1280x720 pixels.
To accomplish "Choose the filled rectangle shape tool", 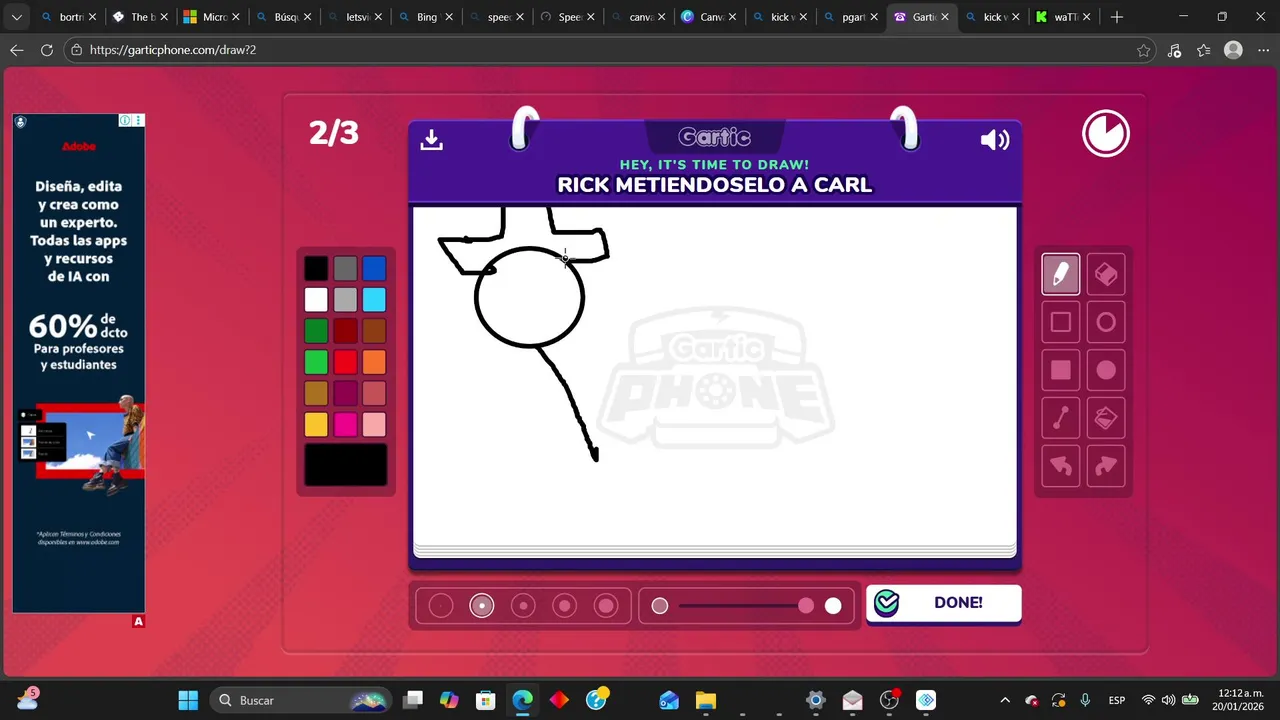I will click(x=1061, y=370).
